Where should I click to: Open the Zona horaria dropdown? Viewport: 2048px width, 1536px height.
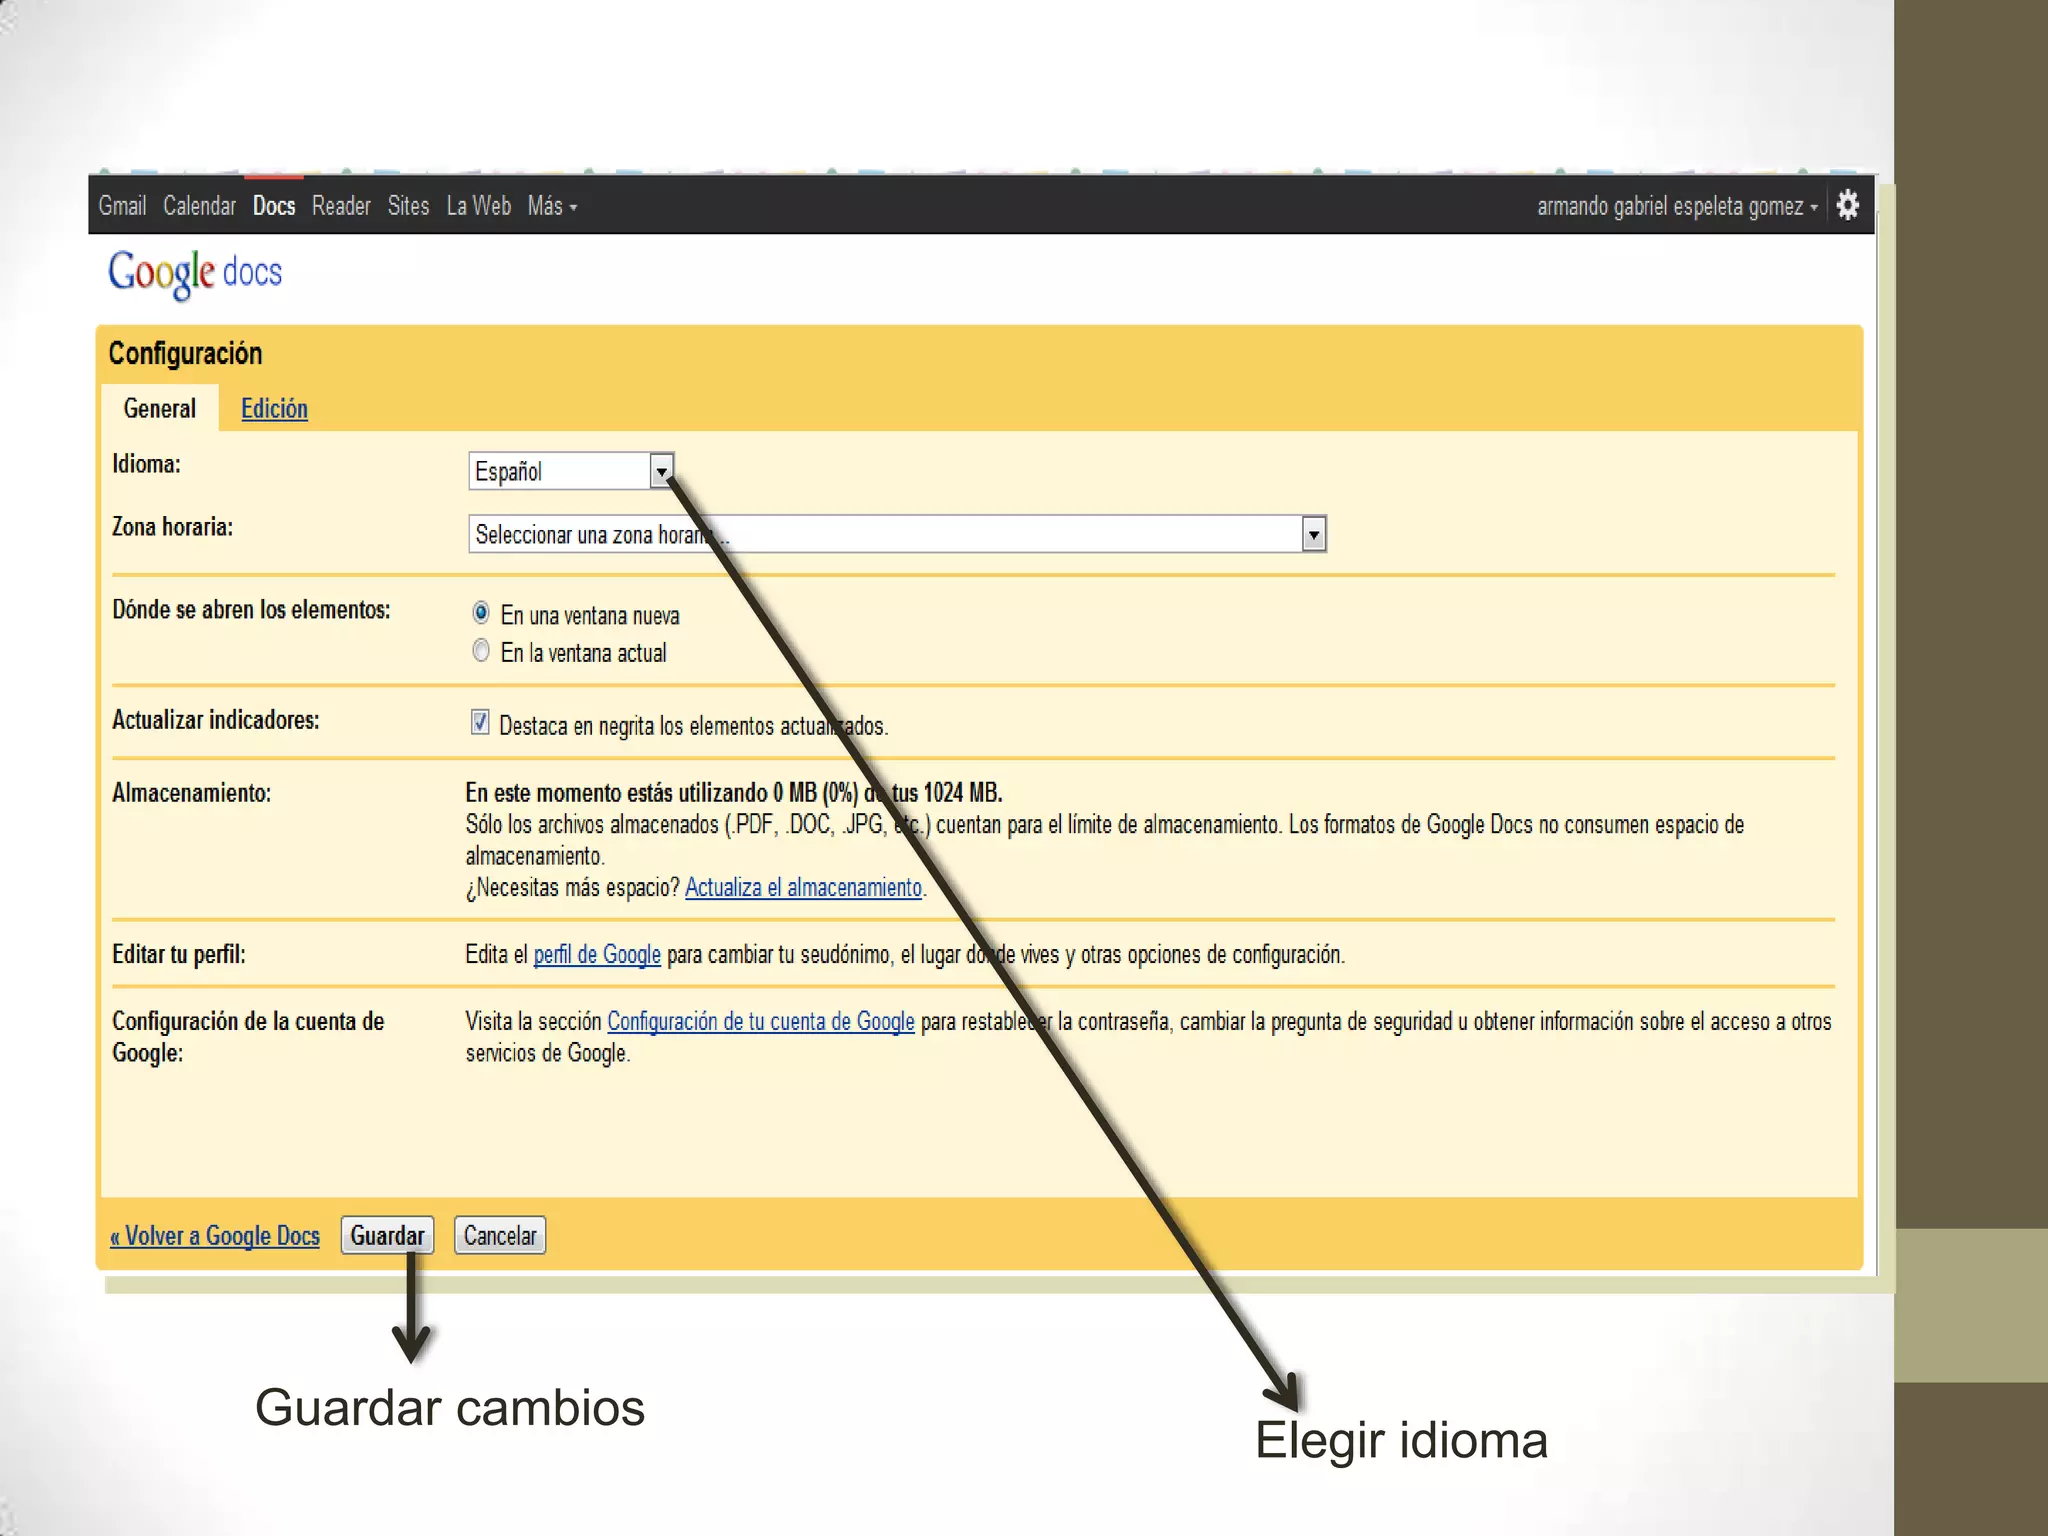click(897, 534)
